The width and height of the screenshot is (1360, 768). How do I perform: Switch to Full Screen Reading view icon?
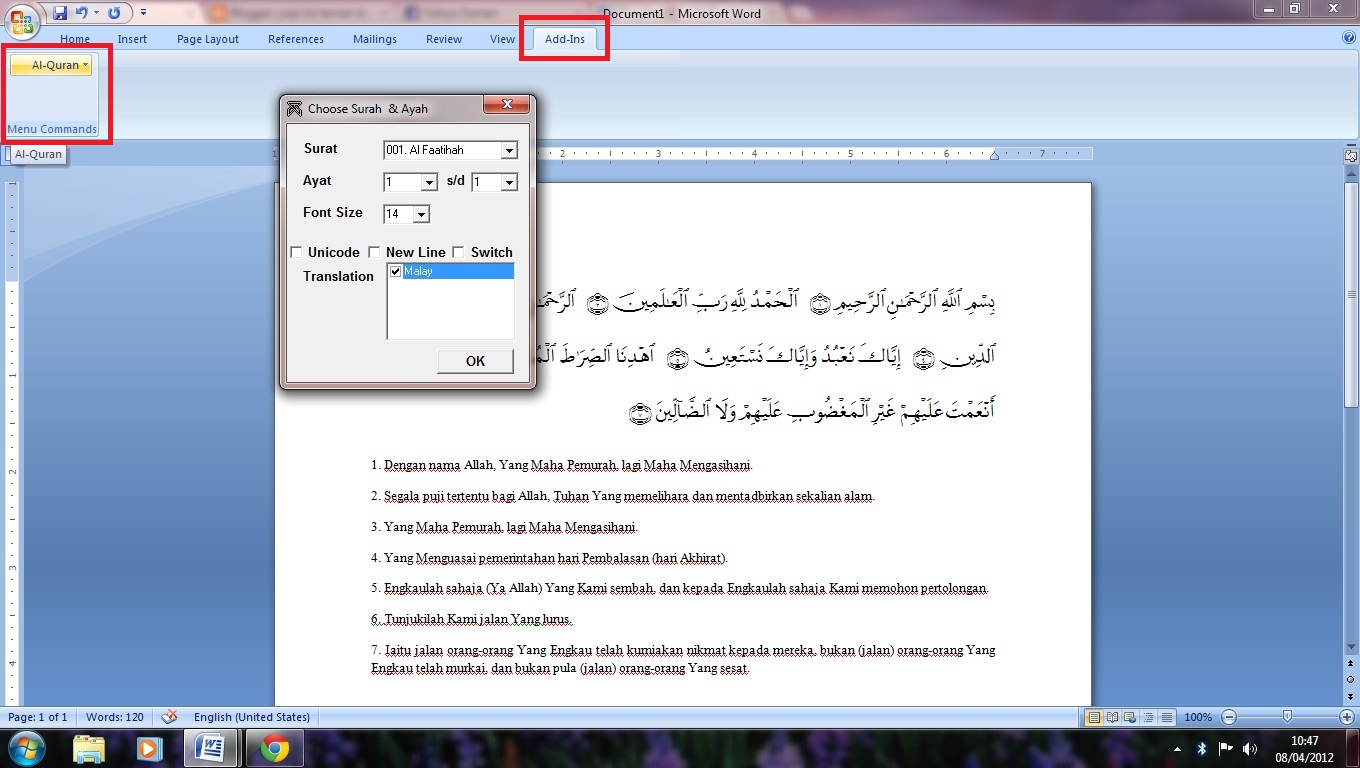pyautogui.click(x=1113, y=717)
